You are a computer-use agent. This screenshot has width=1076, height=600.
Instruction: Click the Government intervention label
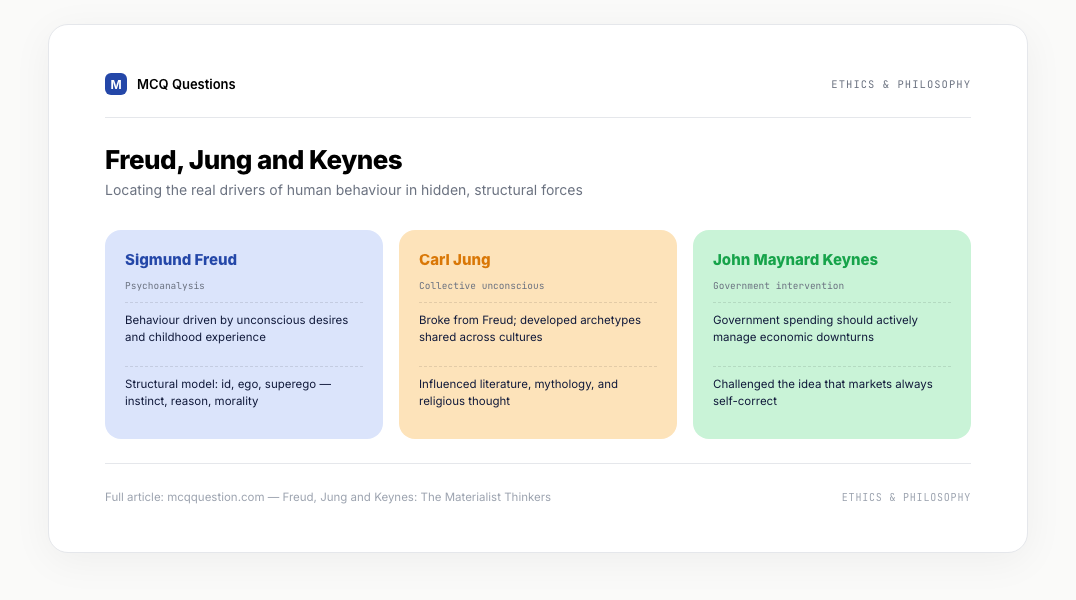[778, 286]
